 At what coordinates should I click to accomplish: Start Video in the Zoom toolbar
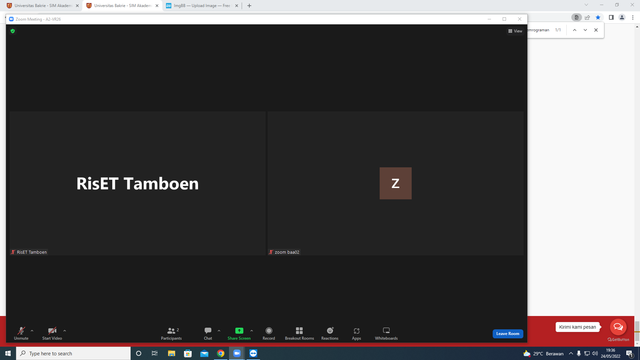(x=52, y=333)
